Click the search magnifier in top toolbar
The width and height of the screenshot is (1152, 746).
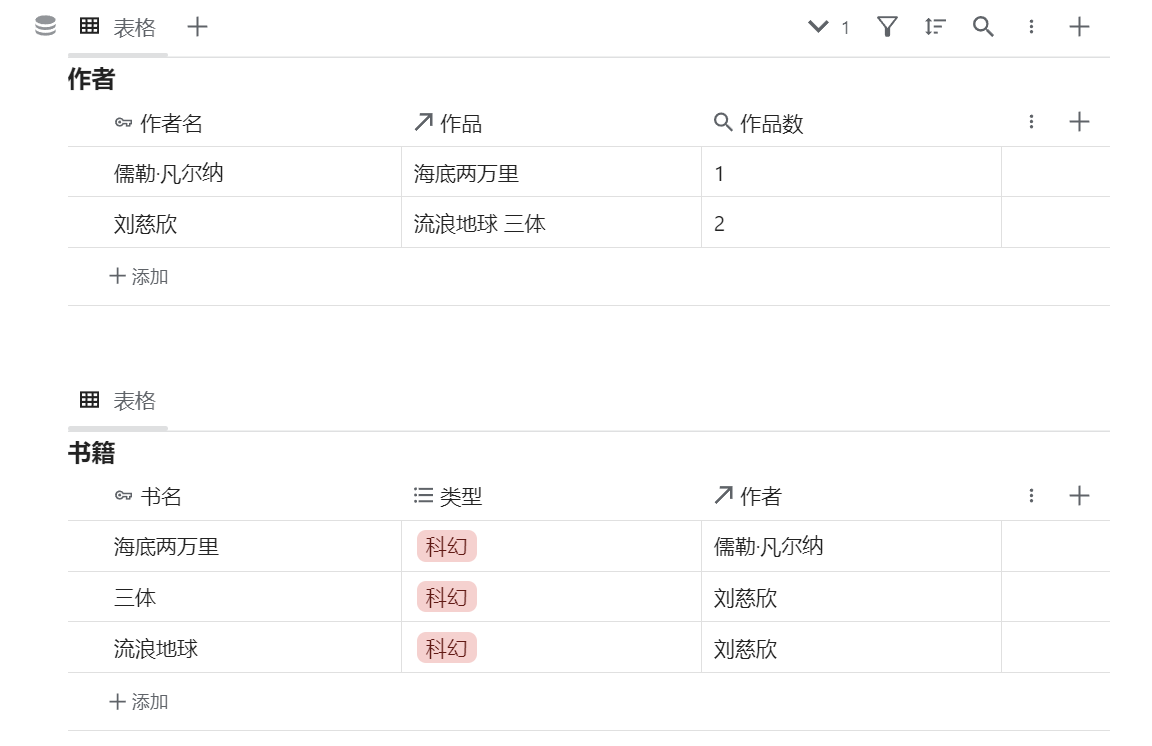tap(983, 27)
